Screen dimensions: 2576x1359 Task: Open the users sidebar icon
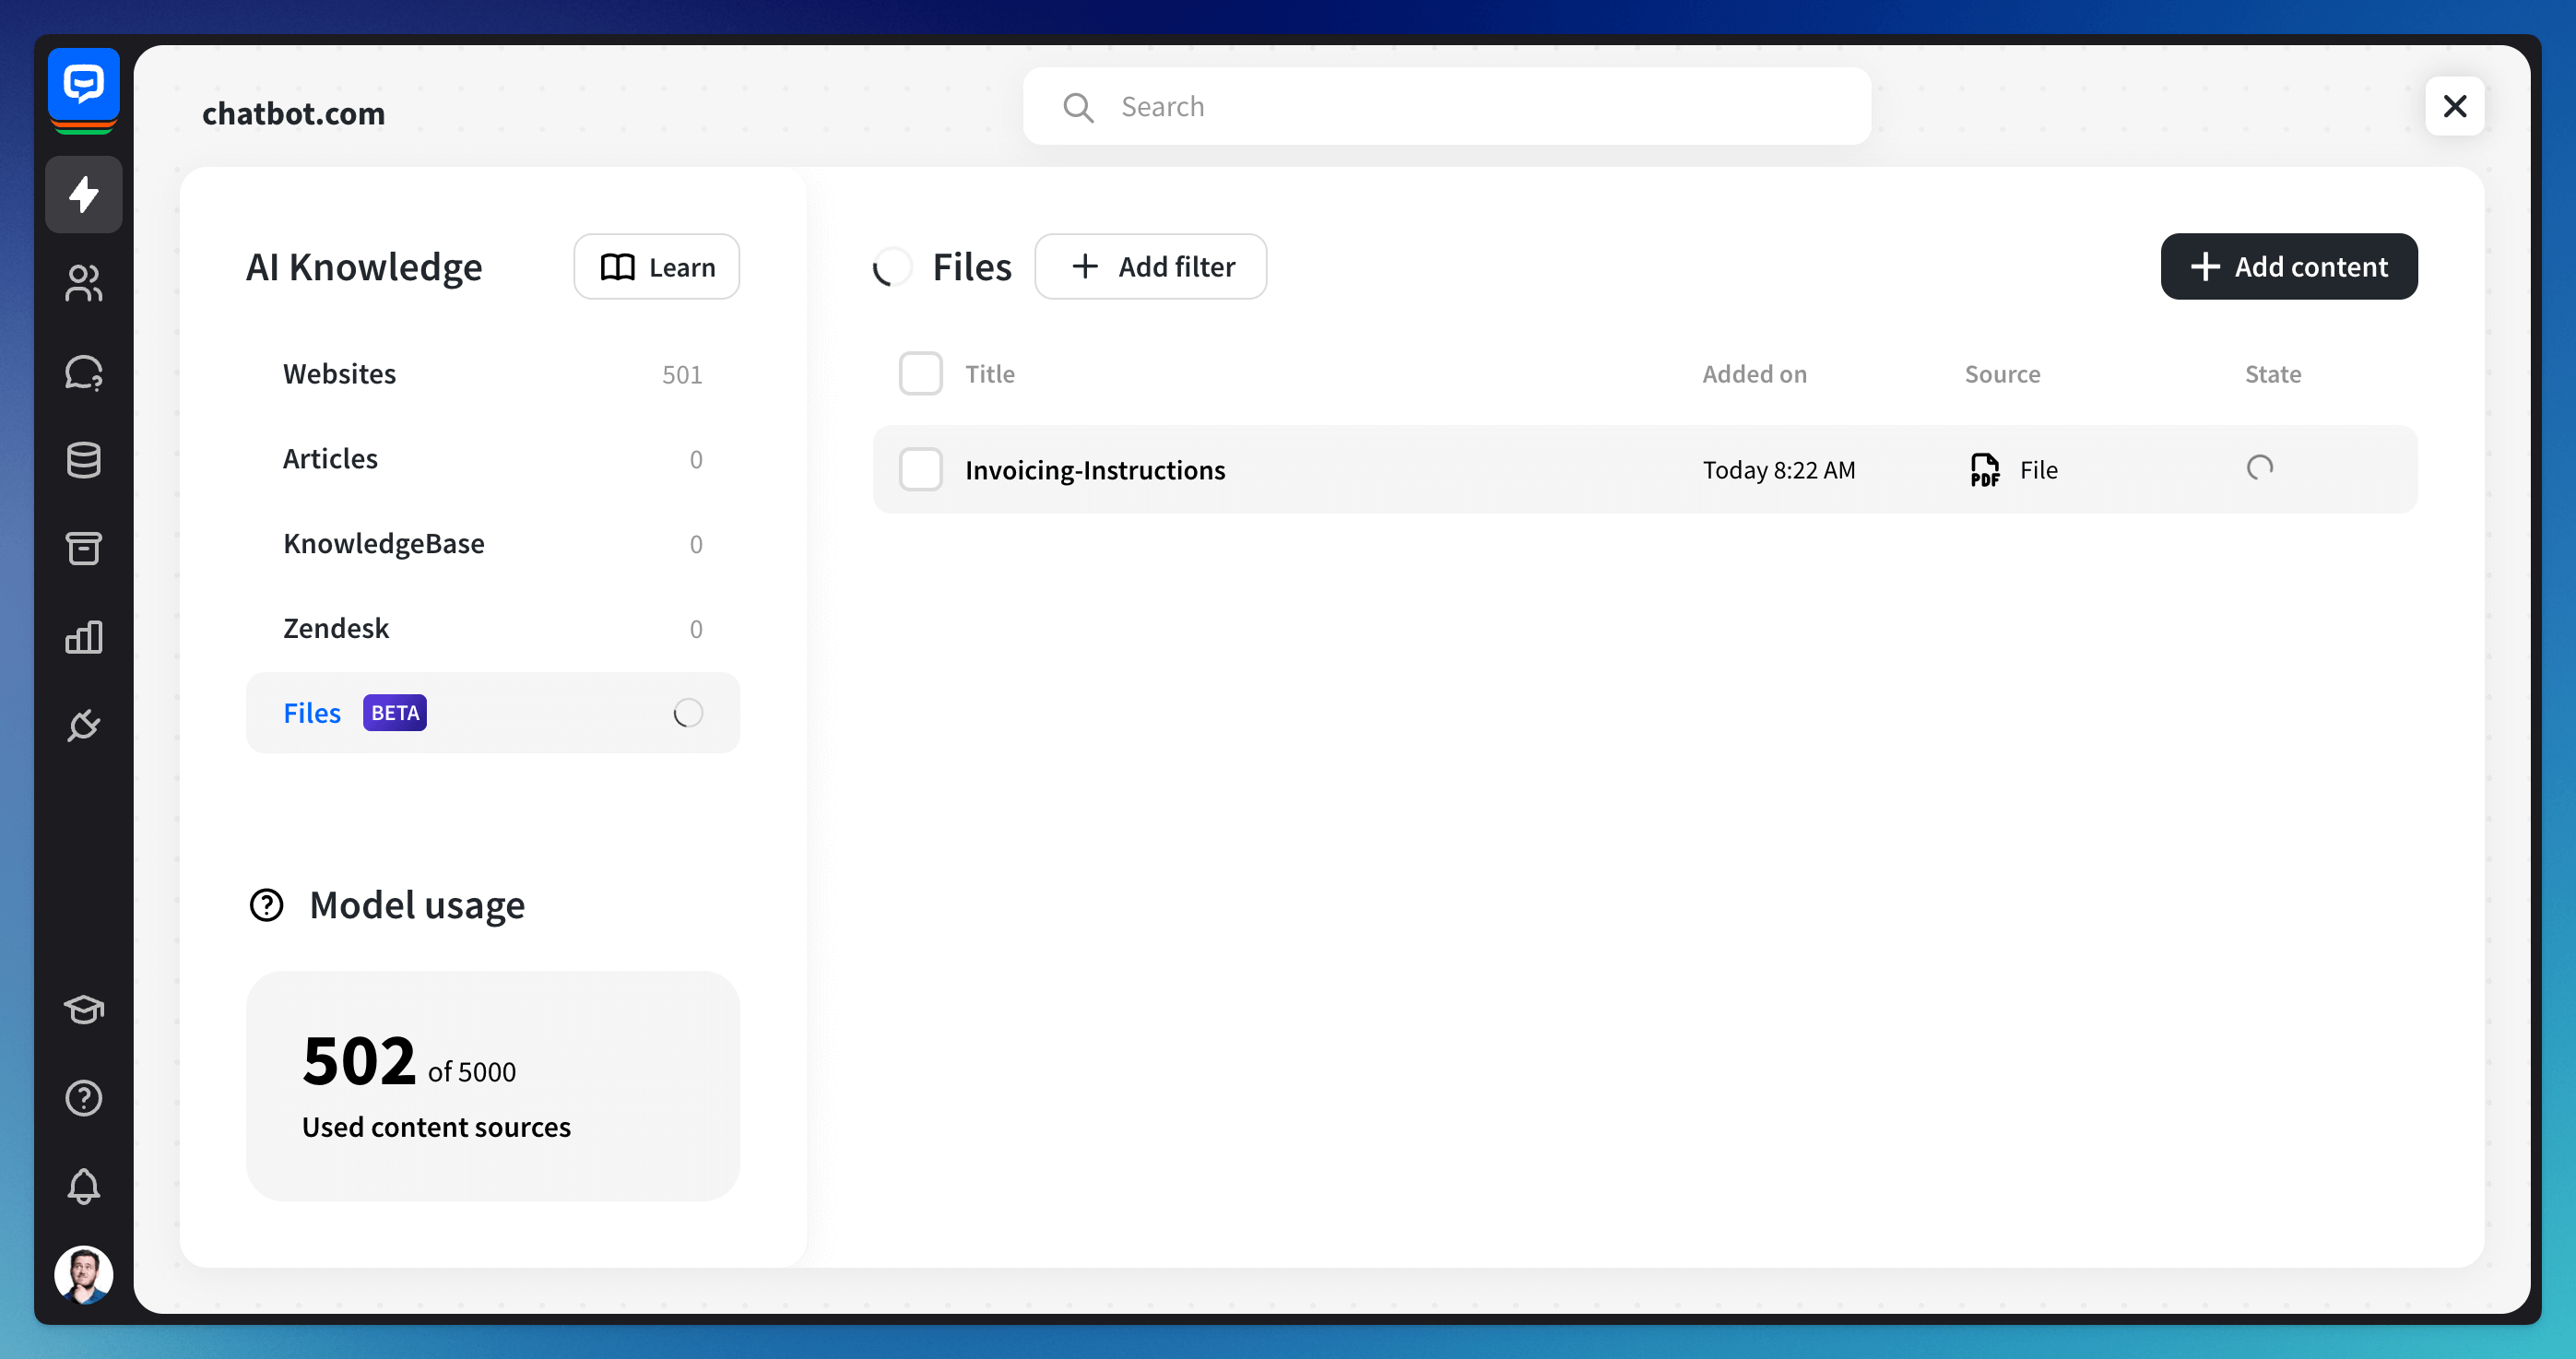click(84, 283)
